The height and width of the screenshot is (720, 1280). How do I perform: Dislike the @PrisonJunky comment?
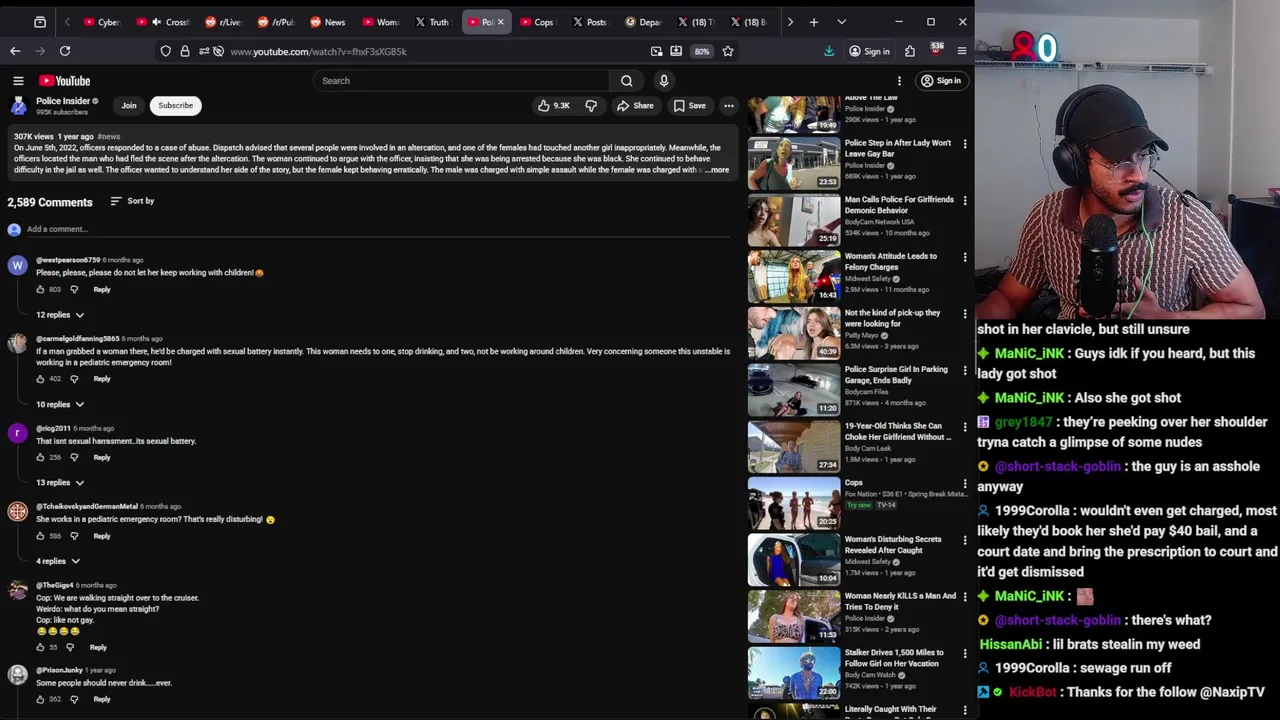point(74,699)
